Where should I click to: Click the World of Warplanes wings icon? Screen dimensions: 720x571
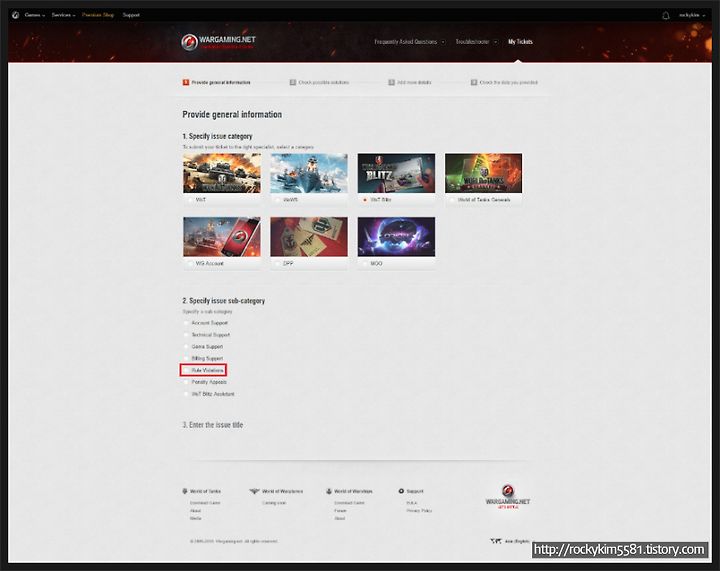pos(254,491)
